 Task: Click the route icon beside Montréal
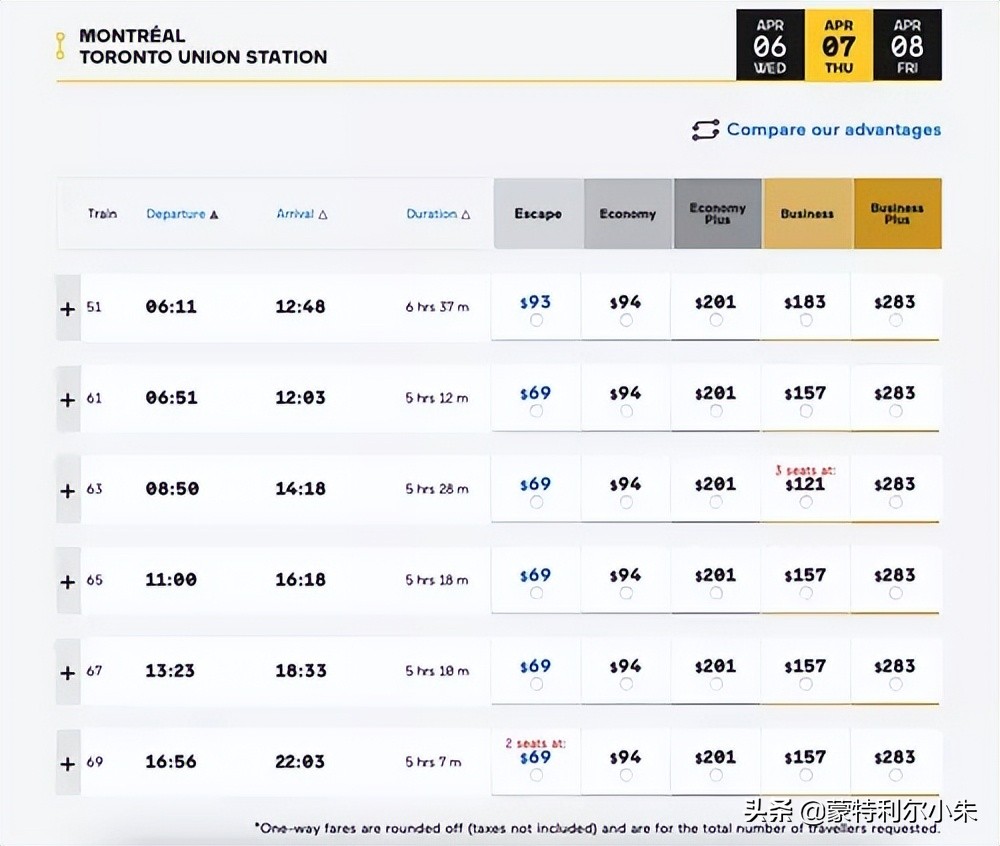click(x=61, y=46)
